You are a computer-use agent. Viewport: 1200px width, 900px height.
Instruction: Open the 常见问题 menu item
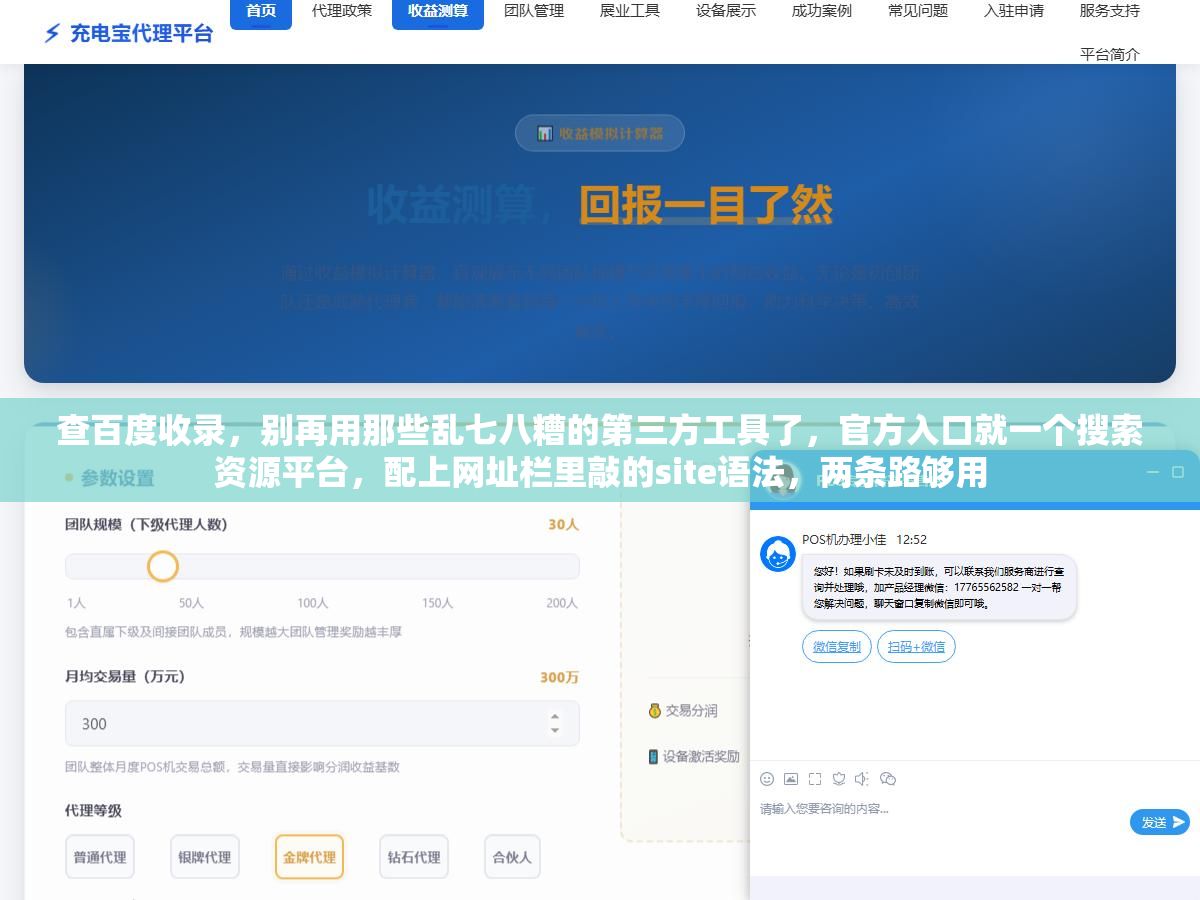(918, 11)
